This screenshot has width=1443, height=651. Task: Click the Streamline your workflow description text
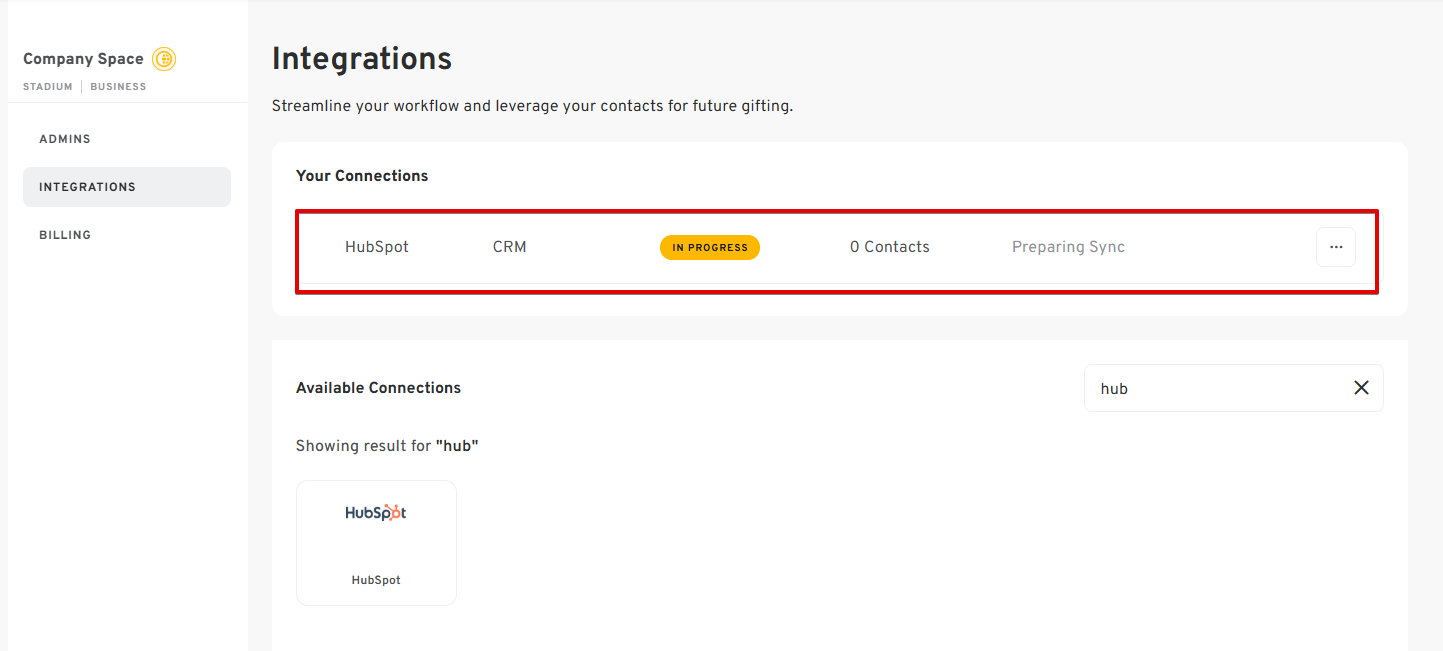[532, 106]
